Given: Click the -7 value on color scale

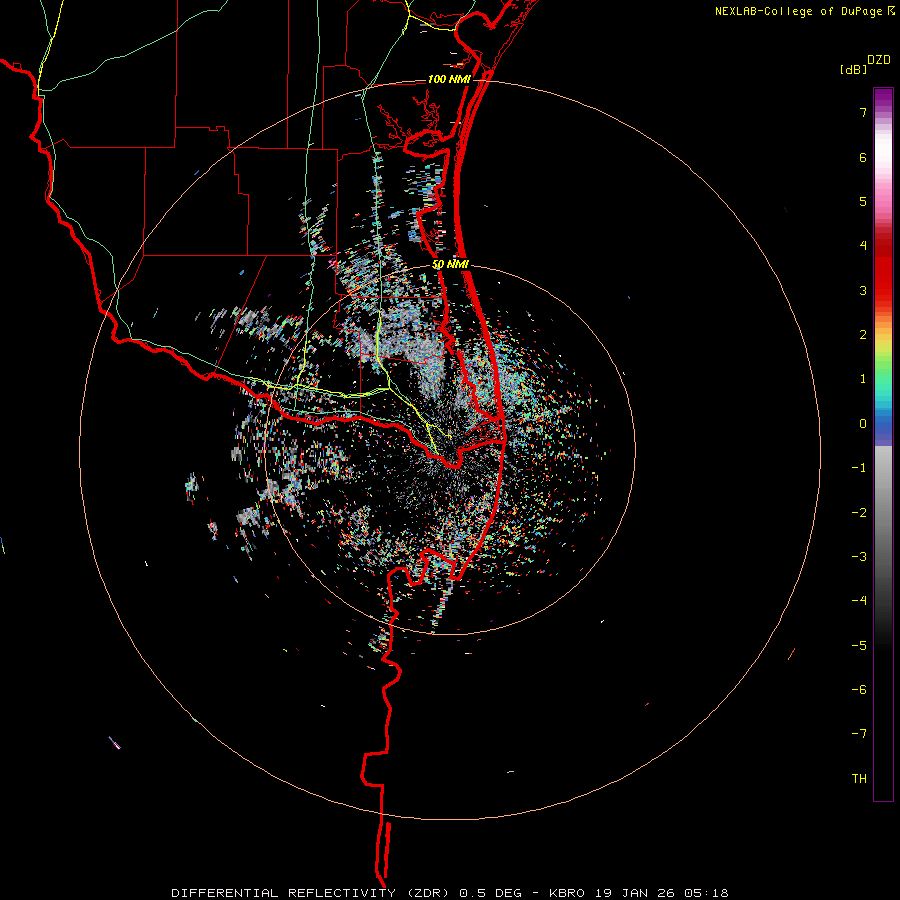Looking at the screenshot, I should click(859, 734).
